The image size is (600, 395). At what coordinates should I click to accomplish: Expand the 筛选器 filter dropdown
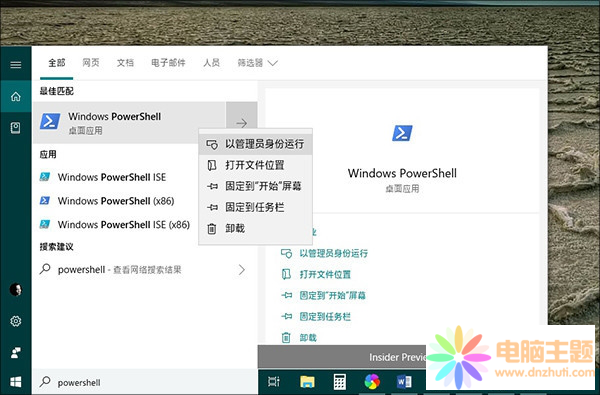tap(257, 63)
